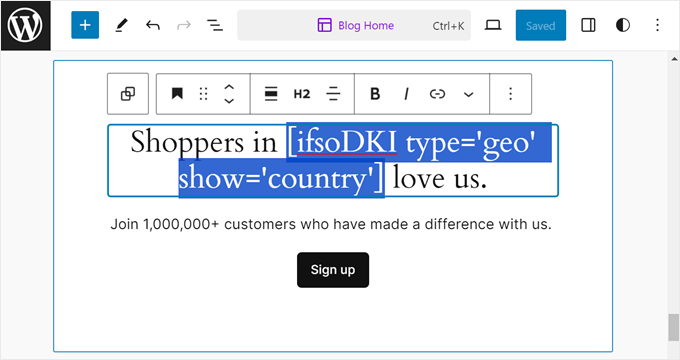Undo the last change

153,26
